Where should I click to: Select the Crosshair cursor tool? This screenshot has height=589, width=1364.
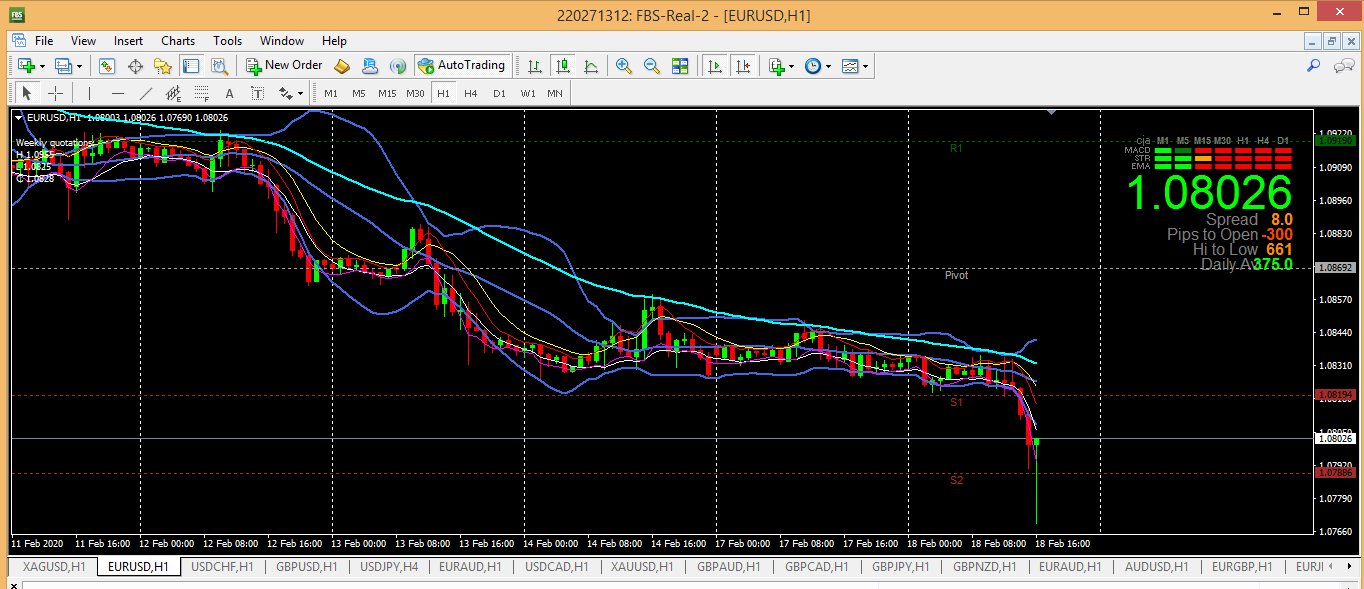[56, 93]
